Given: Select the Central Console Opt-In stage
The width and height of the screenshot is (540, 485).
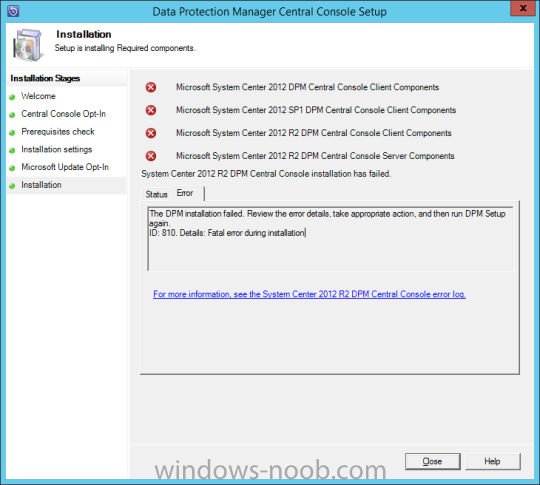Looking at the screenshot, I should 63,114.
